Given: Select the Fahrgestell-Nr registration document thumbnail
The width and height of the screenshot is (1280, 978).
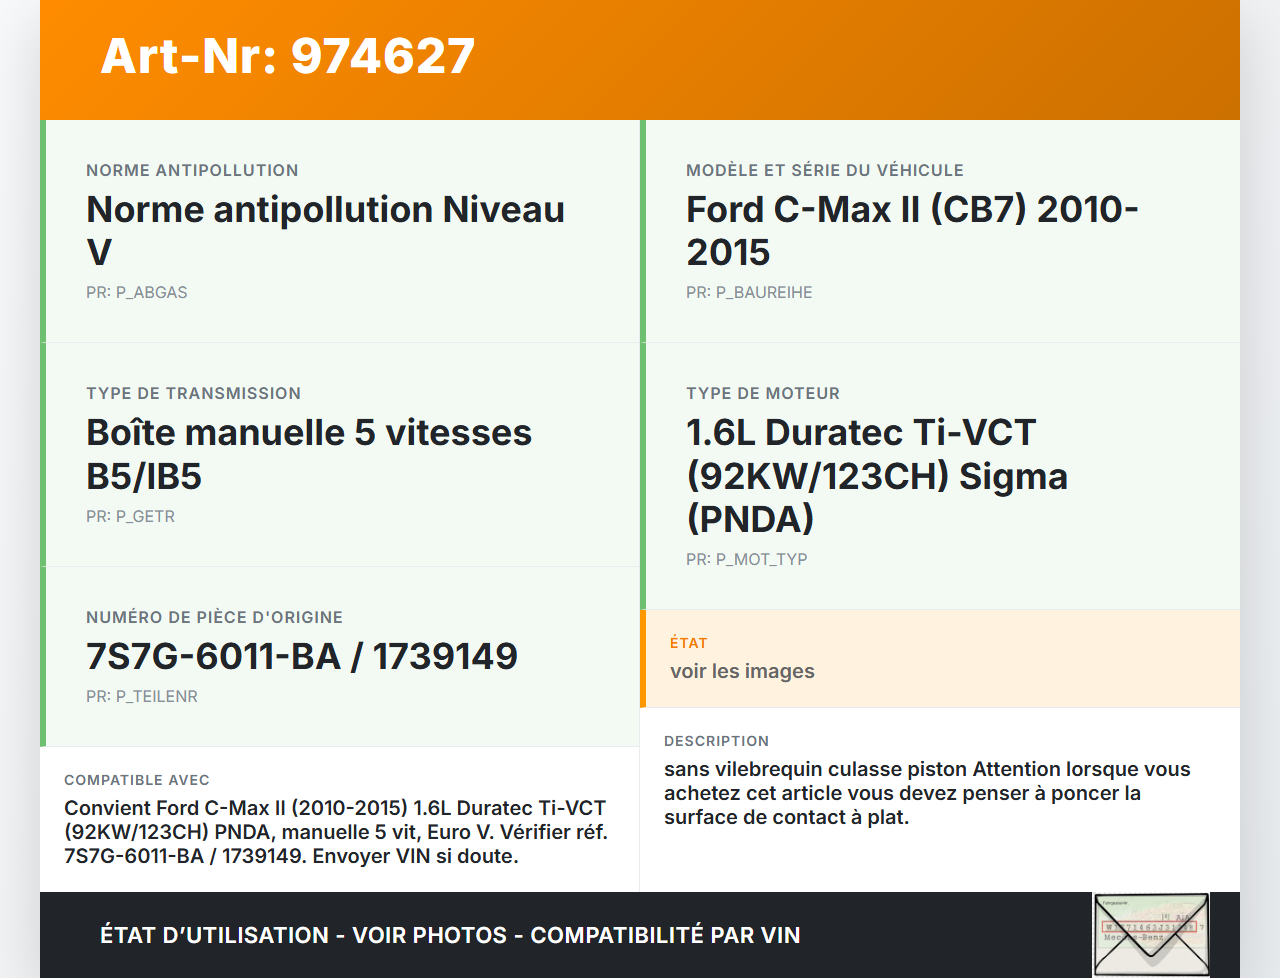Looking at the screenshot, I should pyautogui.click(x=1151, y=933).
